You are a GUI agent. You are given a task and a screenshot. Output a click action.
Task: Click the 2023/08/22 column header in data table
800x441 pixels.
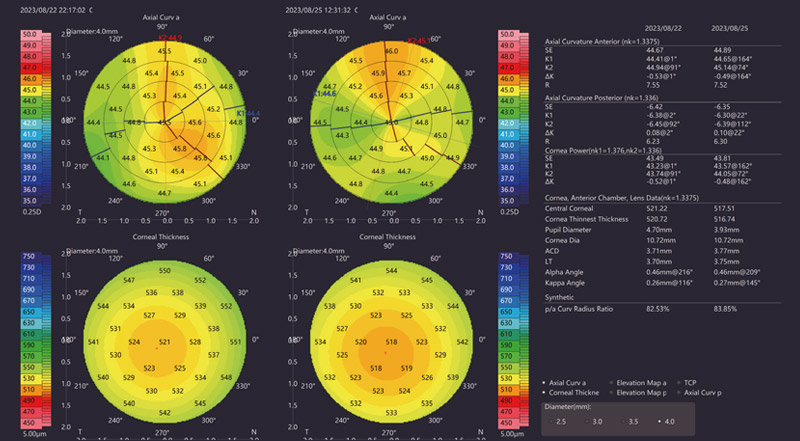tap(661, 29)
